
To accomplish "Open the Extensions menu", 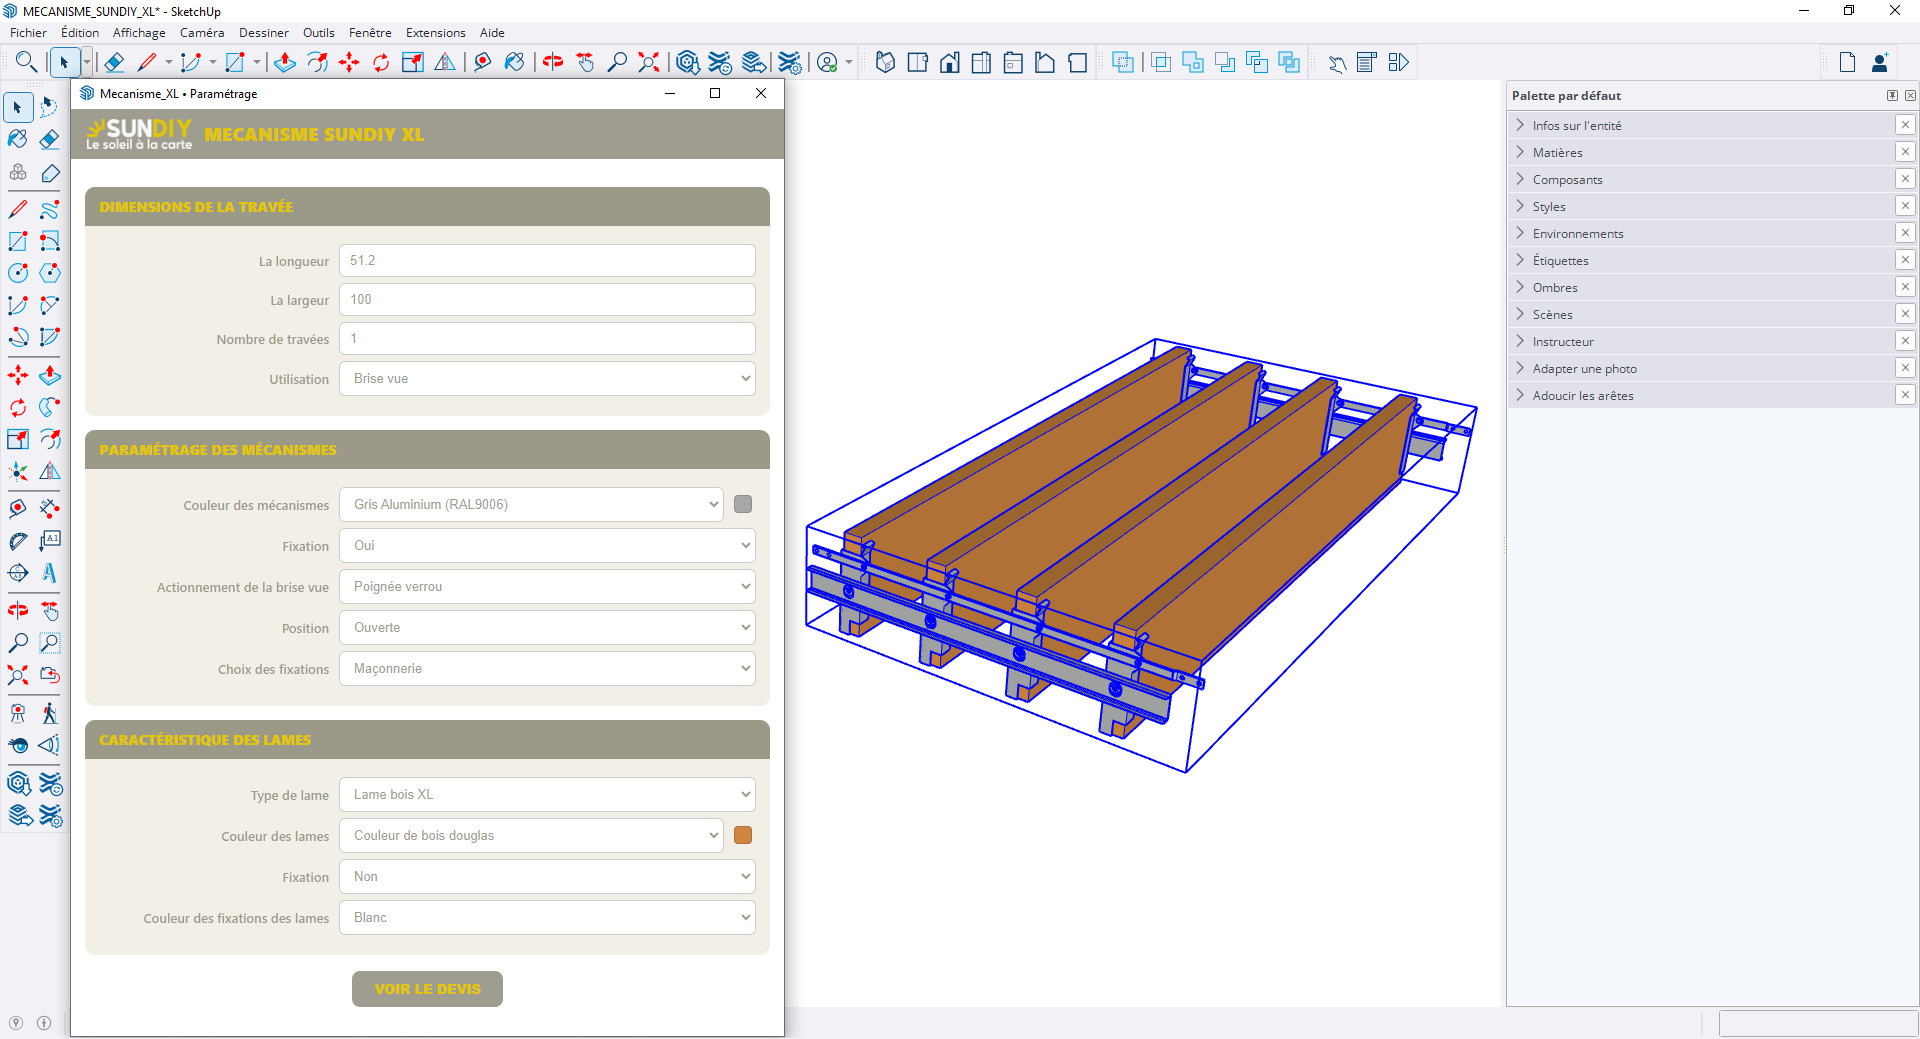I will (435, 33).
